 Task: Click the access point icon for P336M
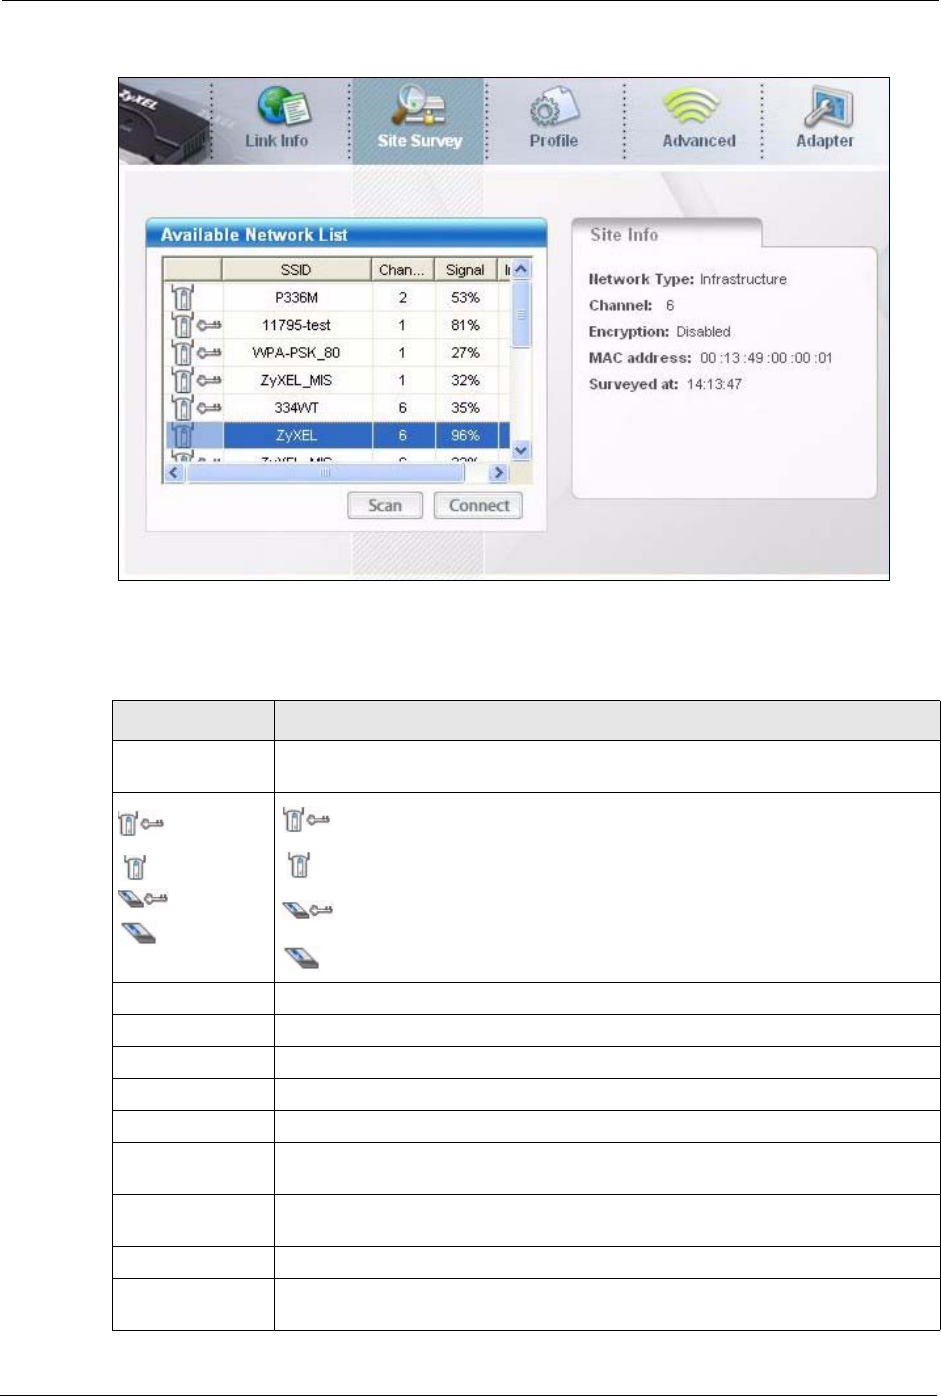(x=183, y=297)
